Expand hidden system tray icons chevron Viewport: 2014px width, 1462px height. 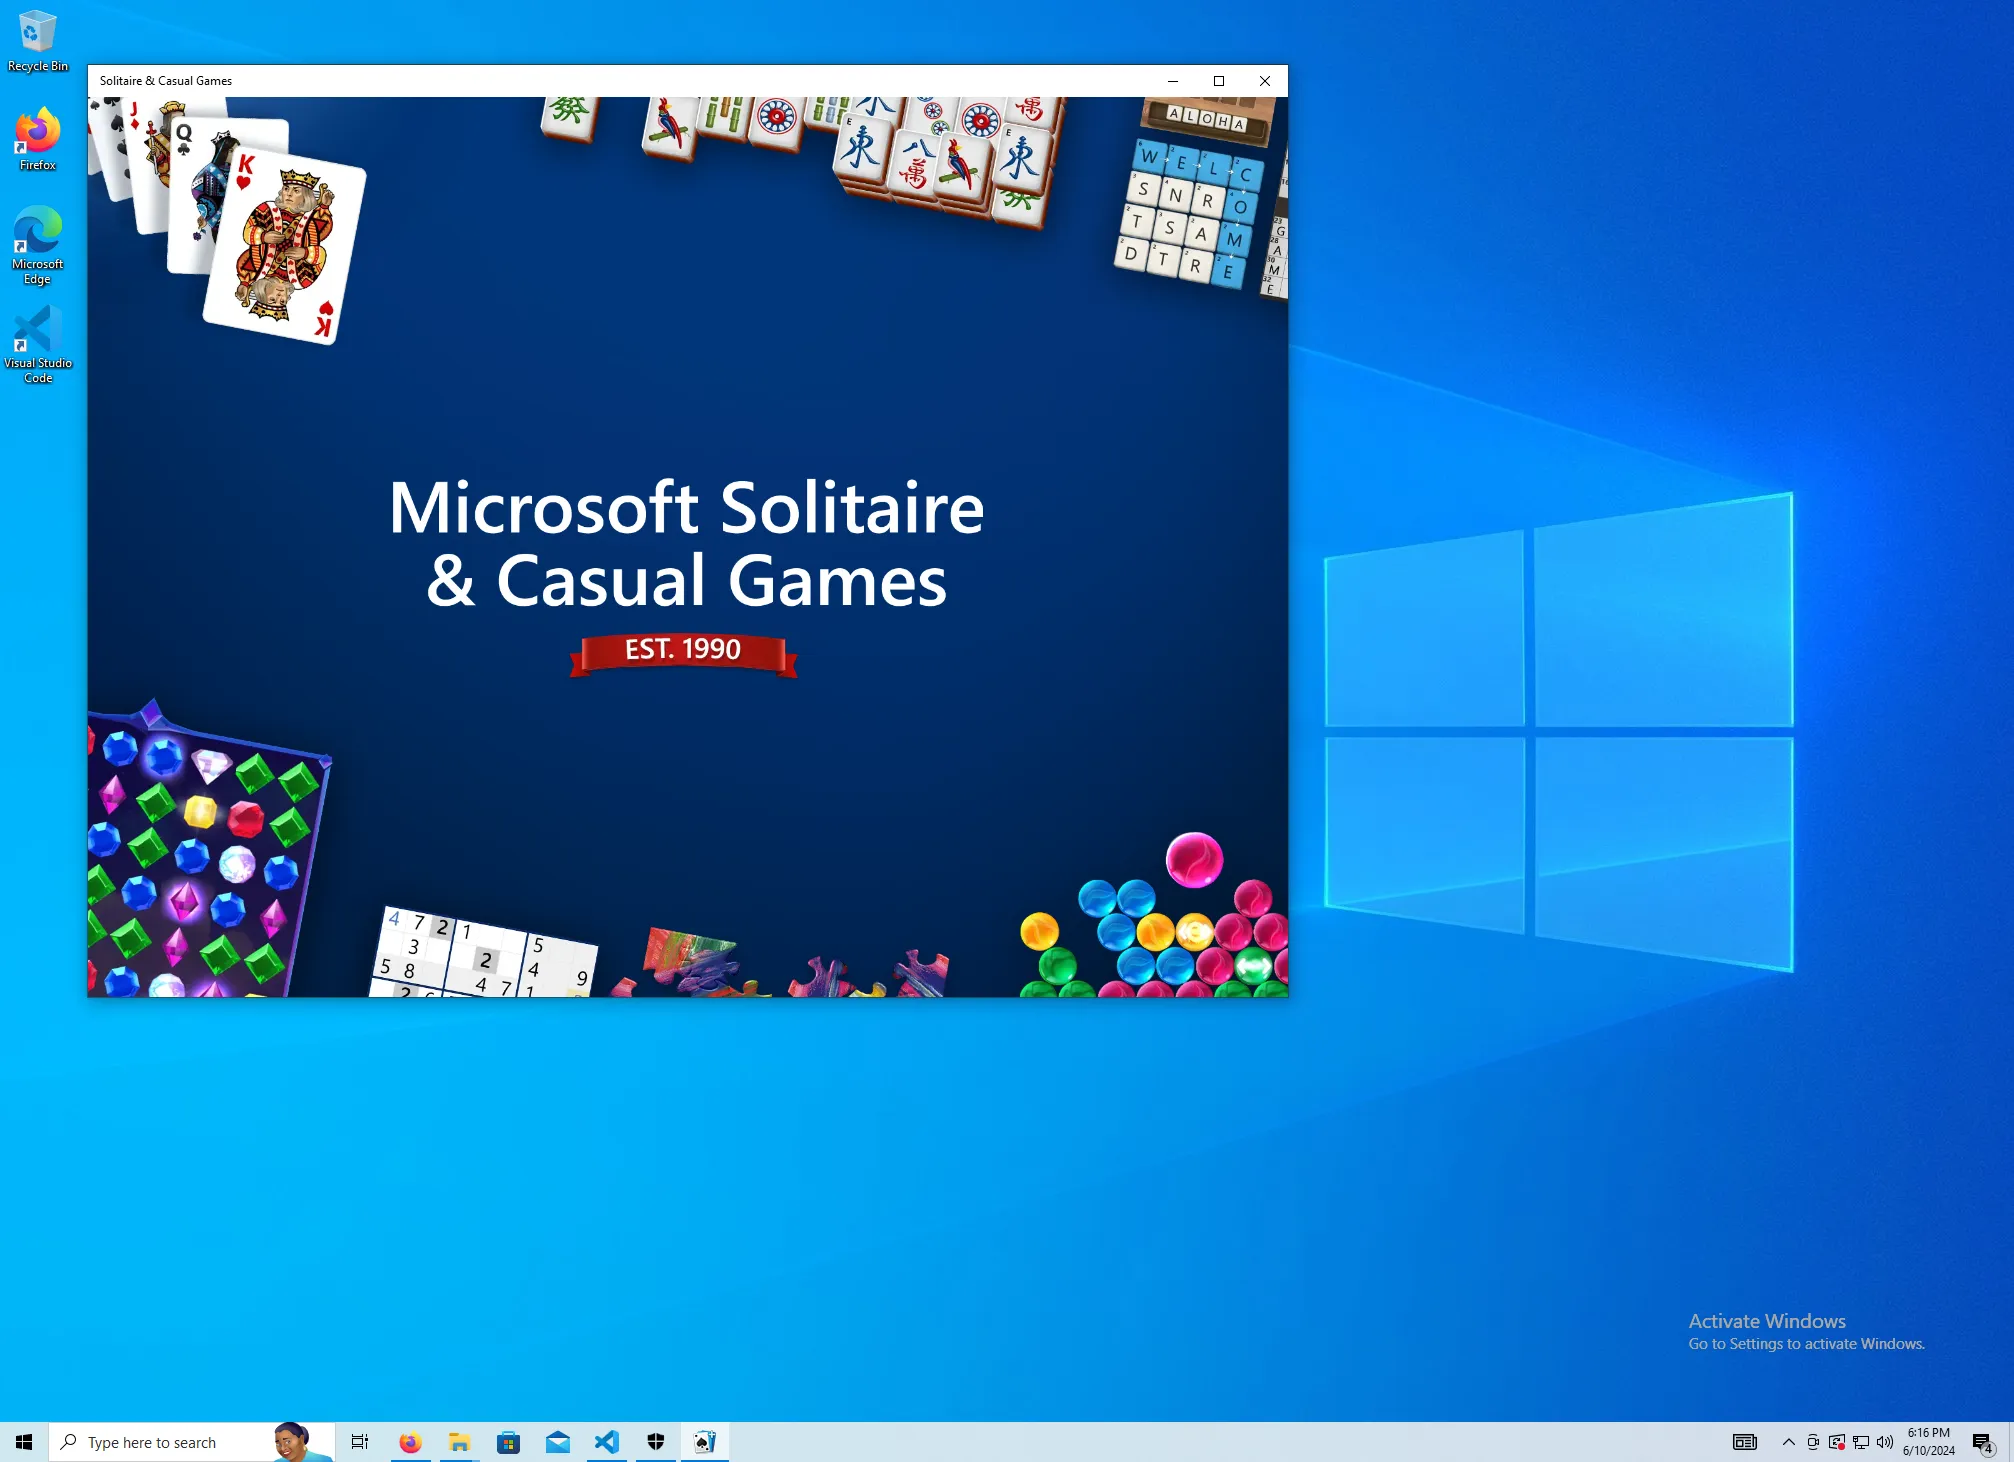tap(1788, 1442)
